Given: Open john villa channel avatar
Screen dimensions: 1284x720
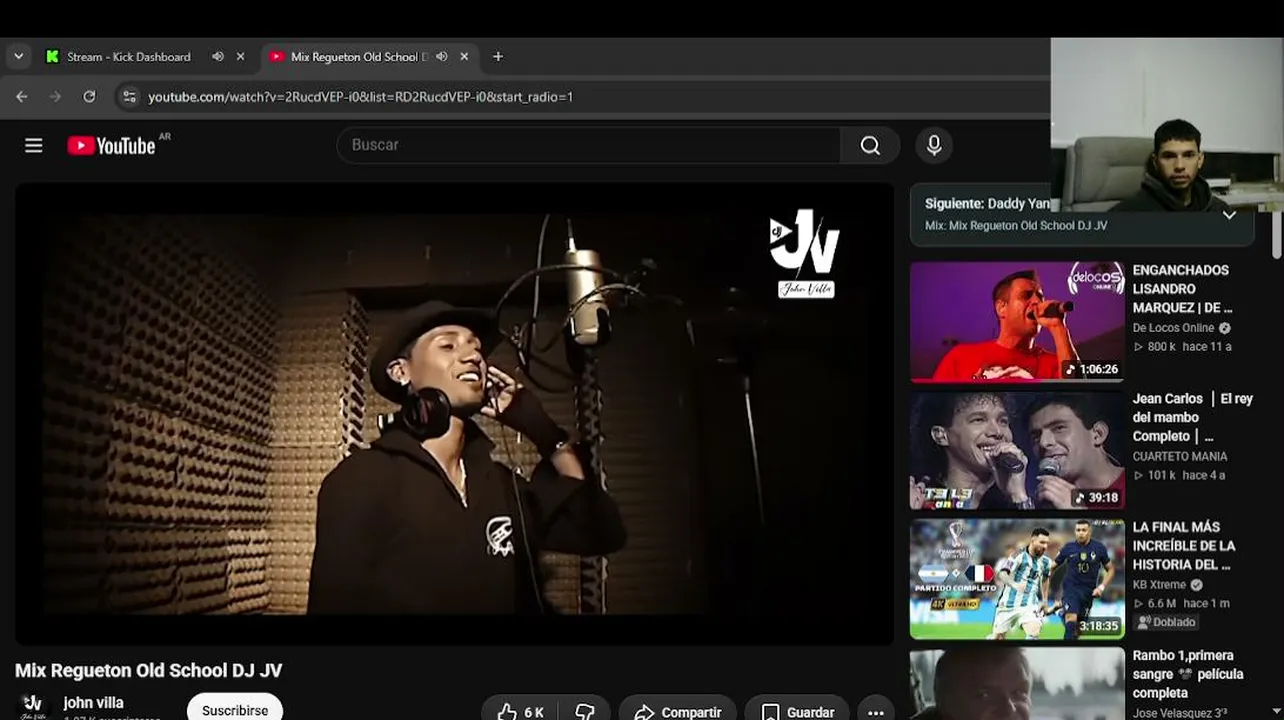Looking at the screenshot, I should [x=33, y=706].
